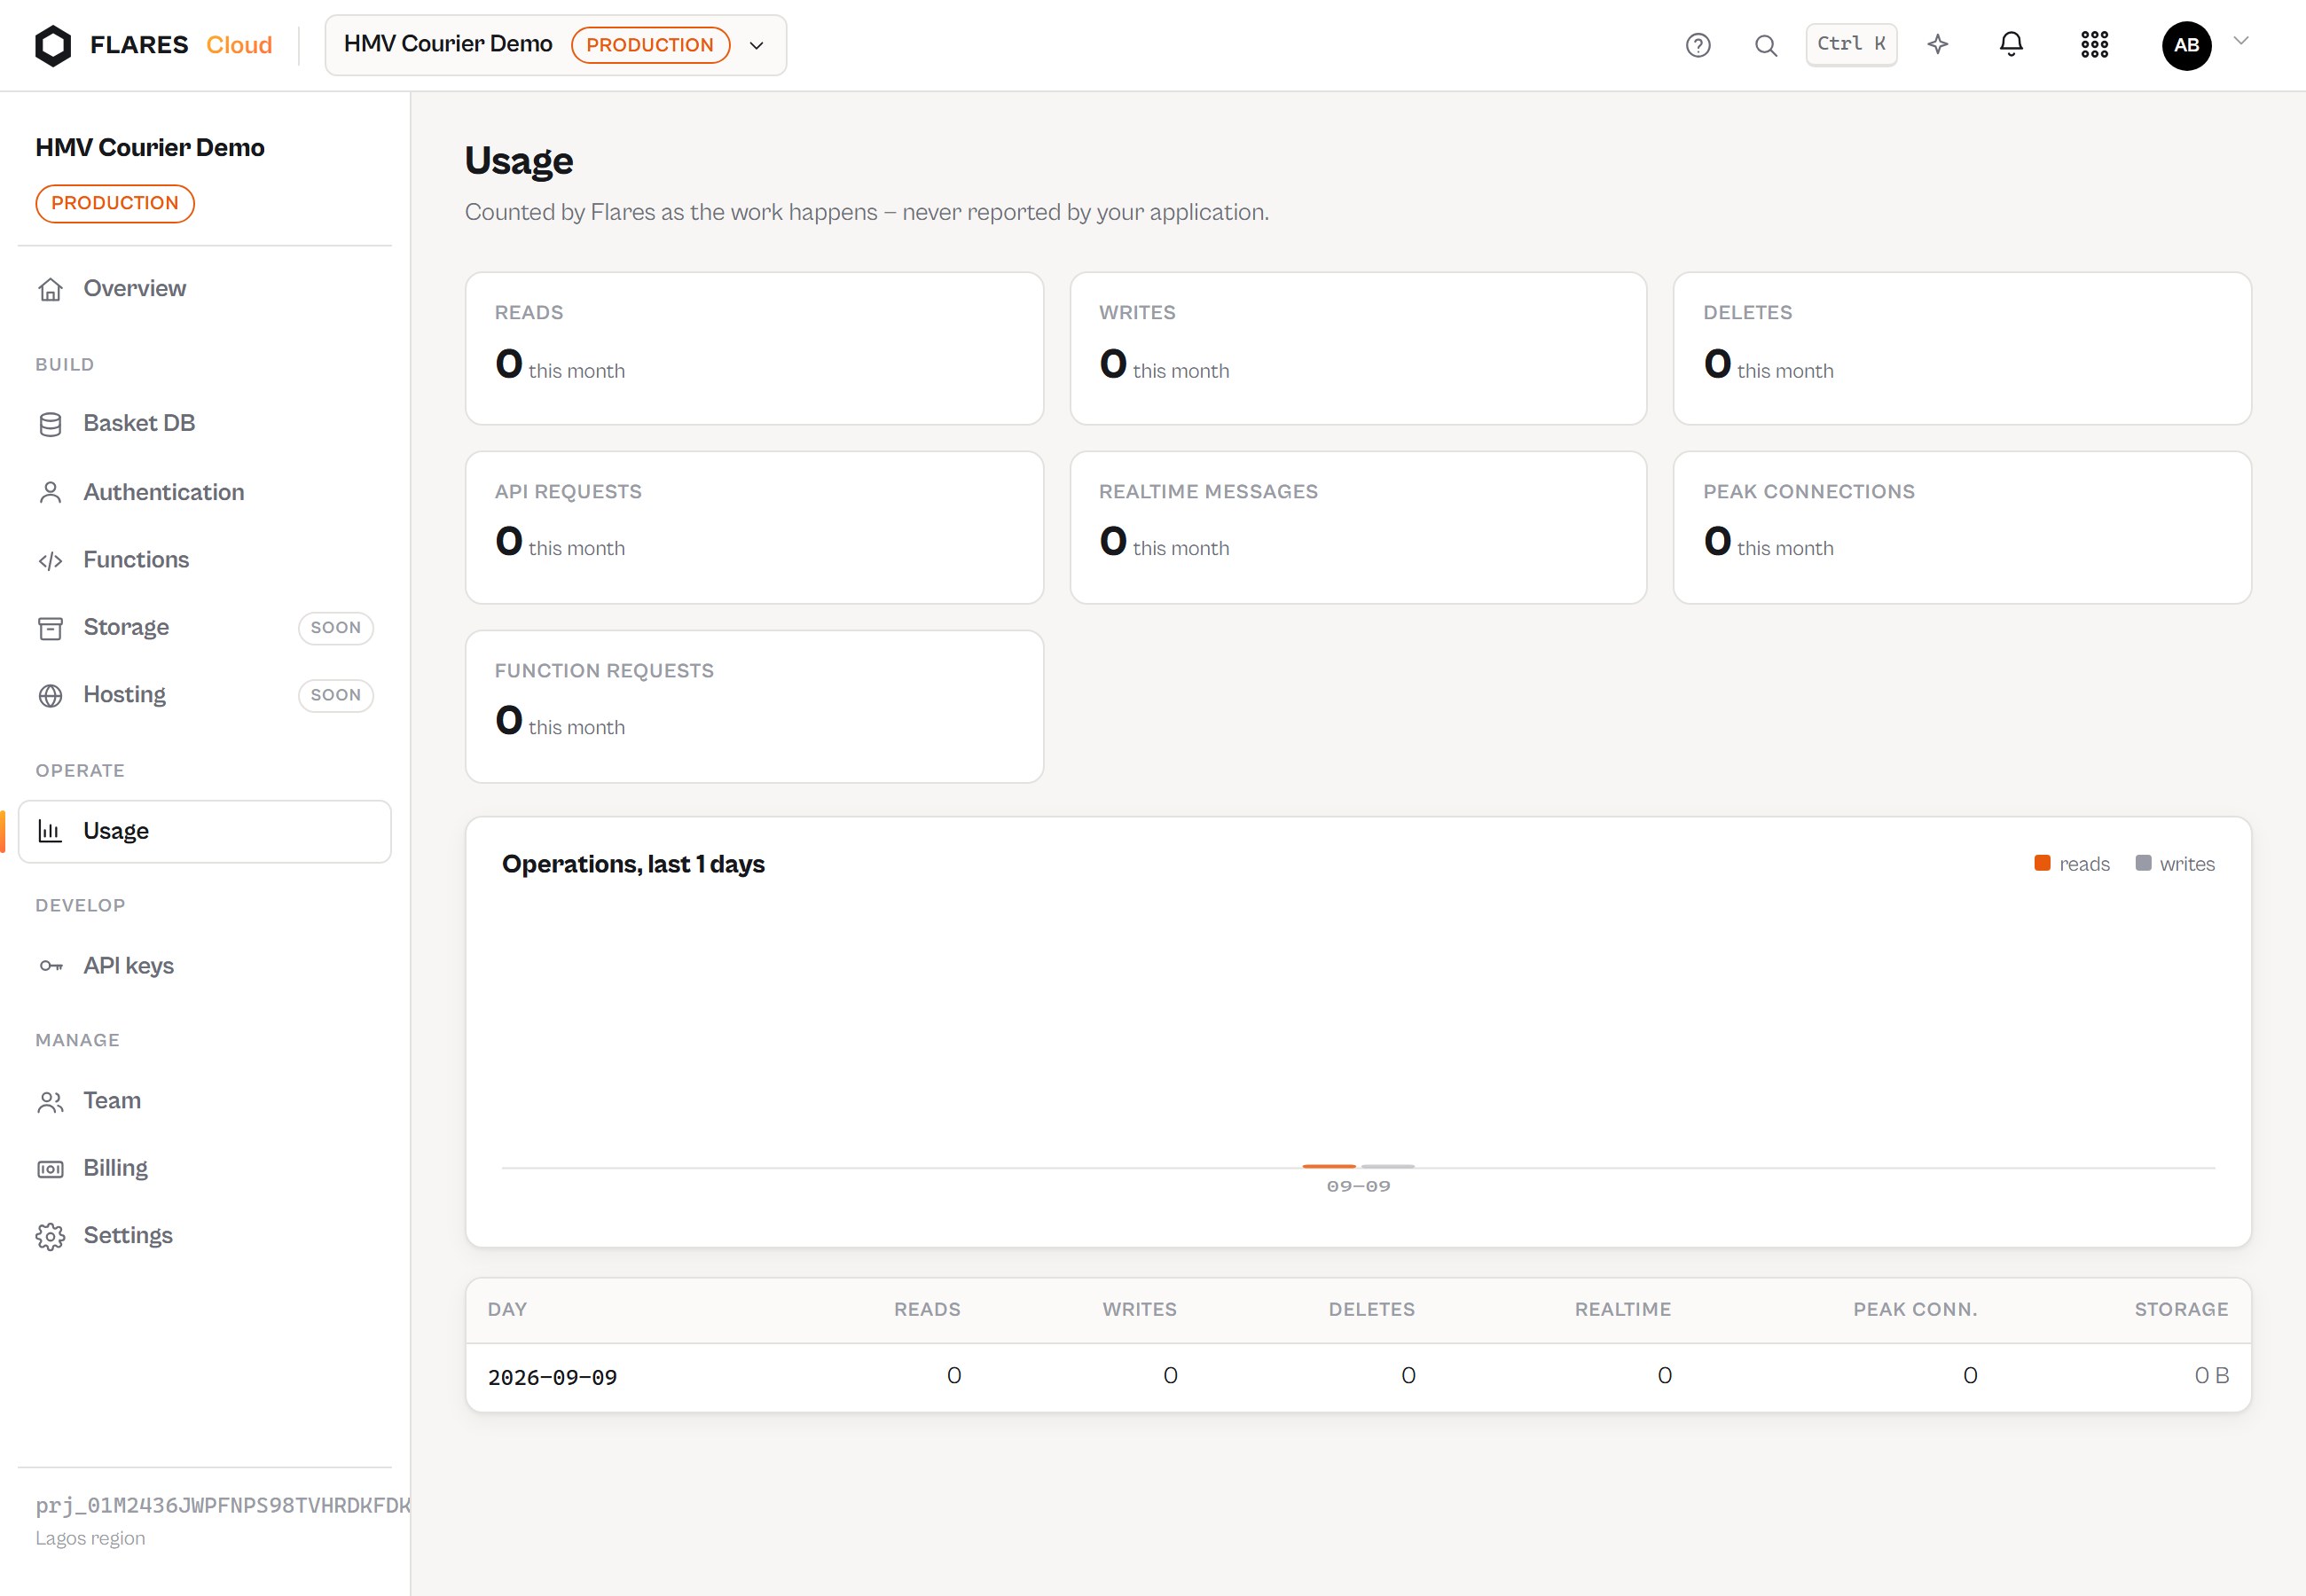
Task: Open the Usage page
Action: coord(204,831)
